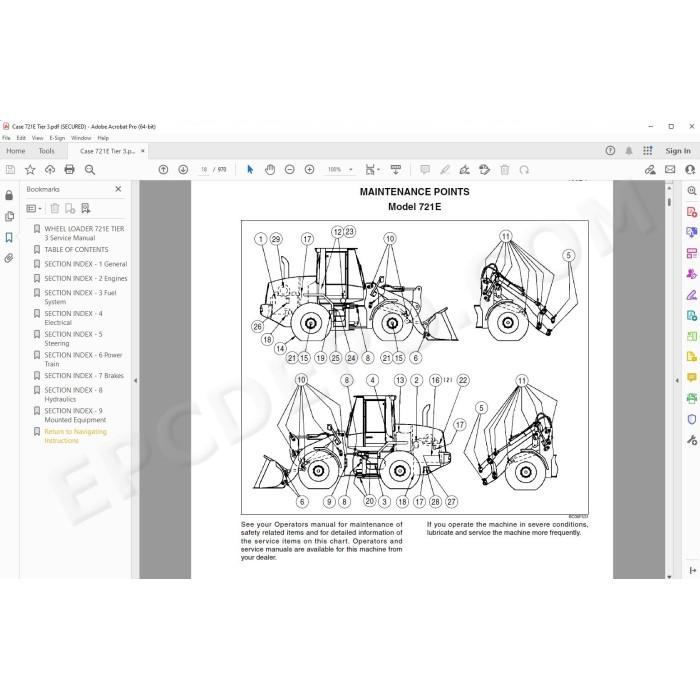The height and width of the screenshot is (700, 700).
Task: Click the zoom percentage field
Action: [334, 170]
